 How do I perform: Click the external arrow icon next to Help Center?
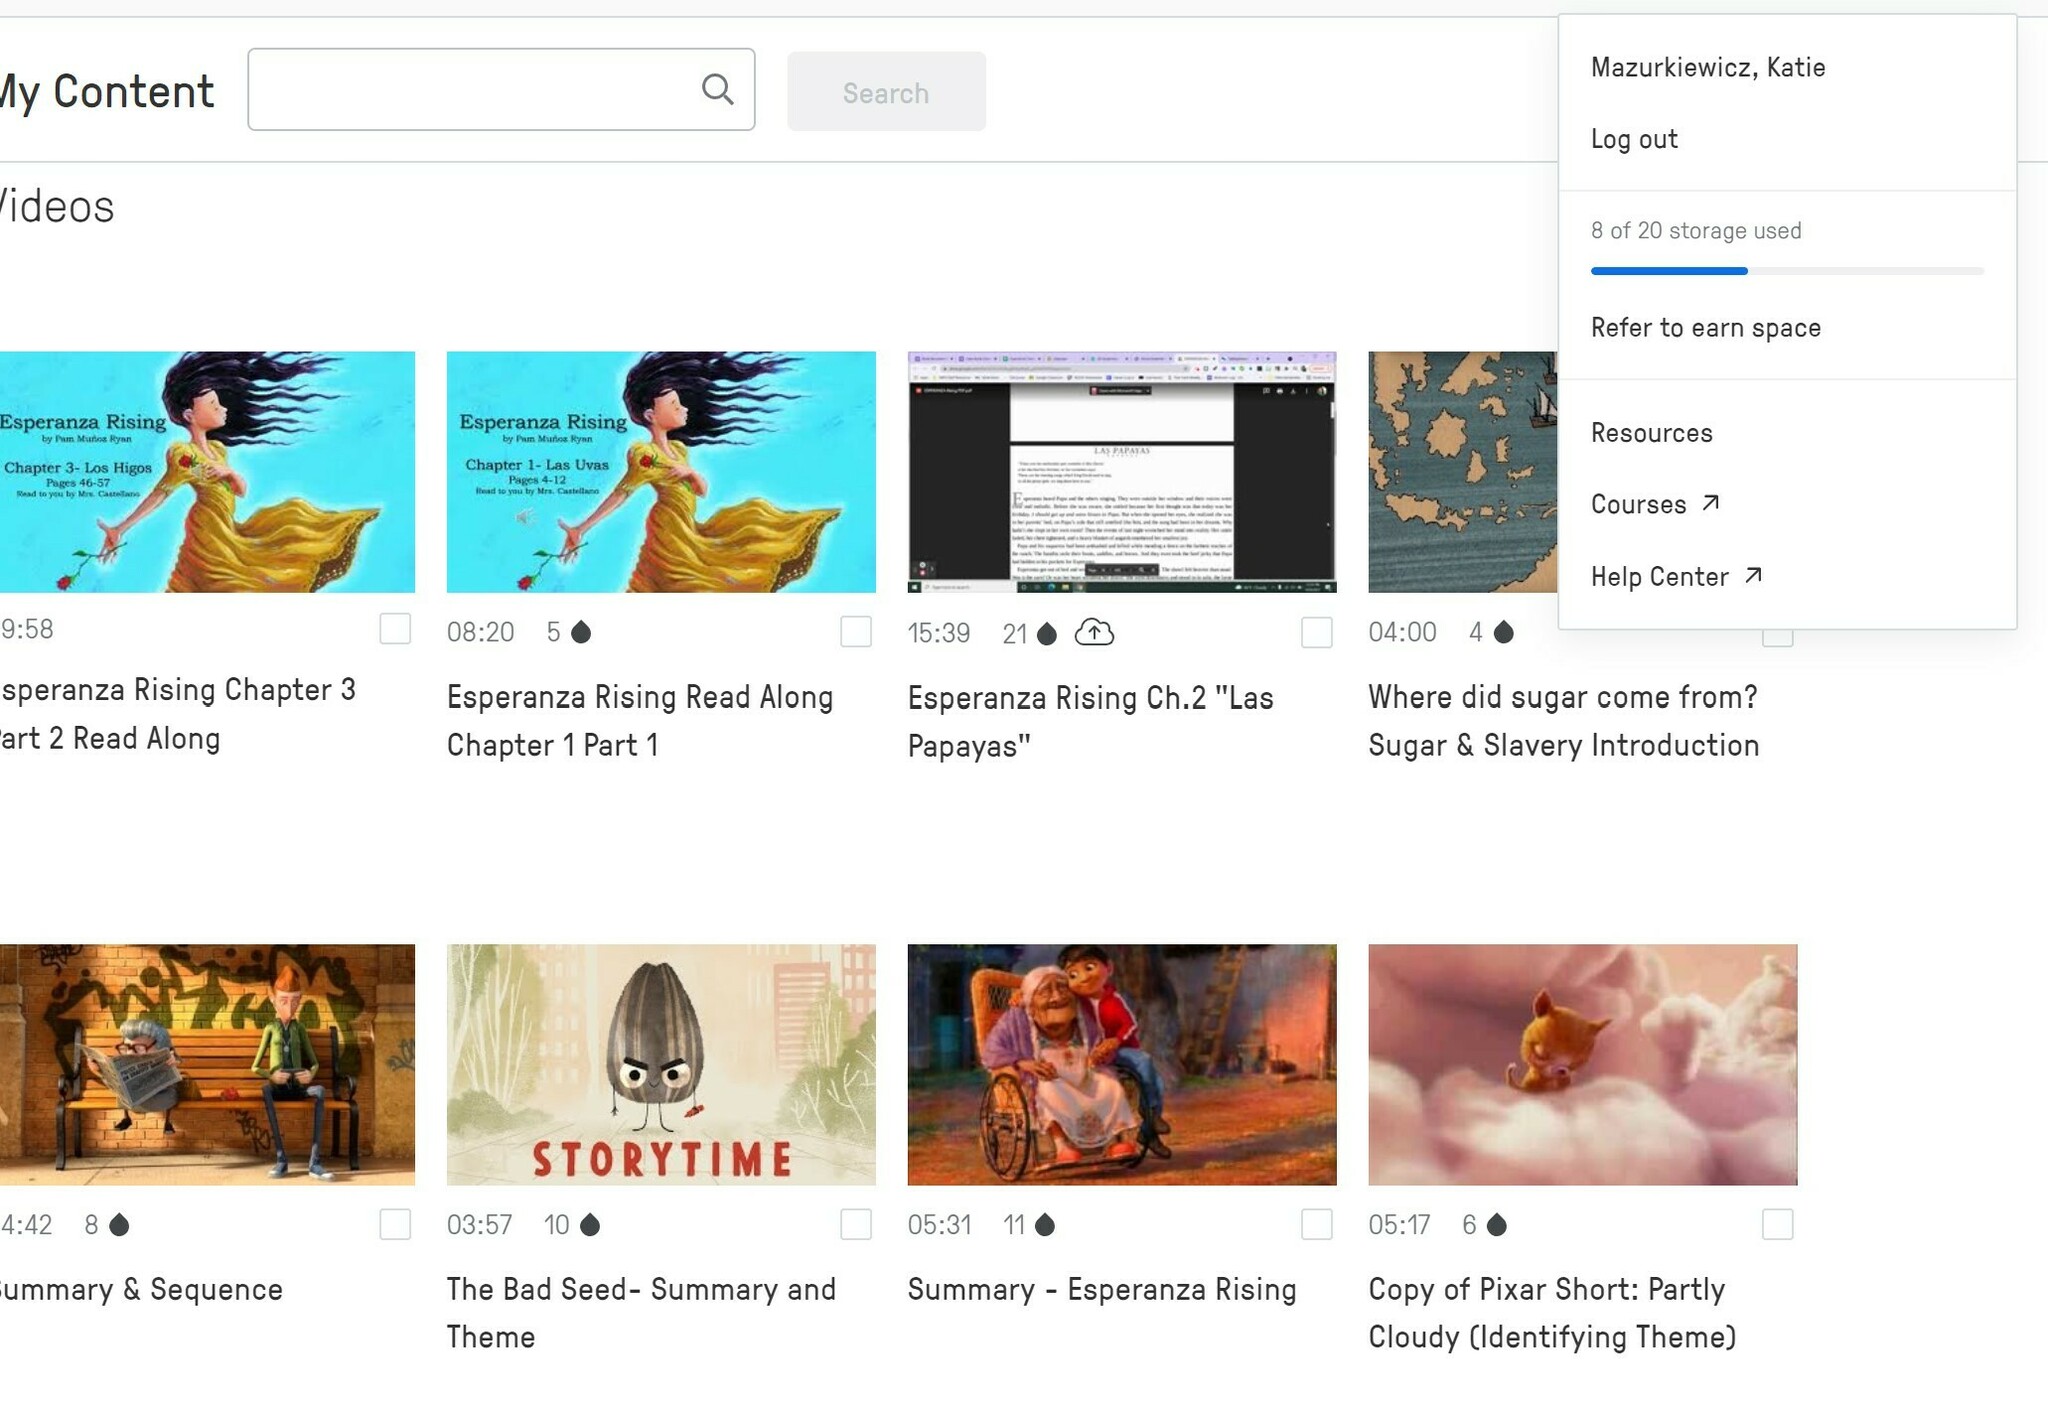click(1753, 576)
